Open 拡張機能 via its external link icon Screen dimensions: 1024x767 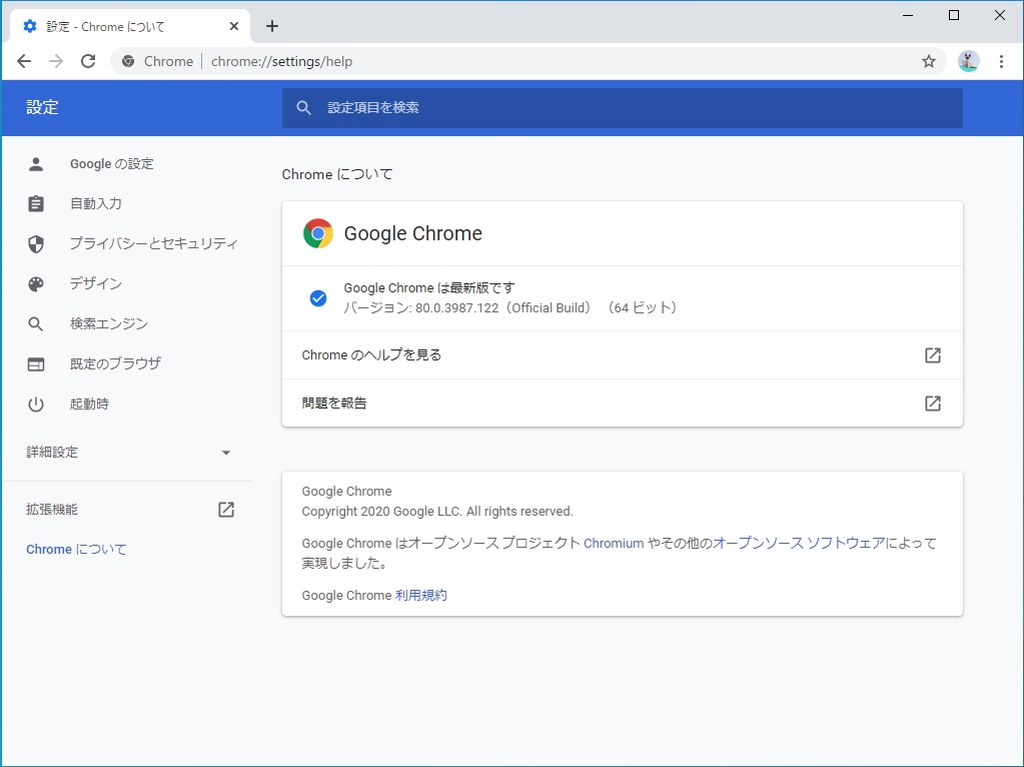(x=227, y=508)
